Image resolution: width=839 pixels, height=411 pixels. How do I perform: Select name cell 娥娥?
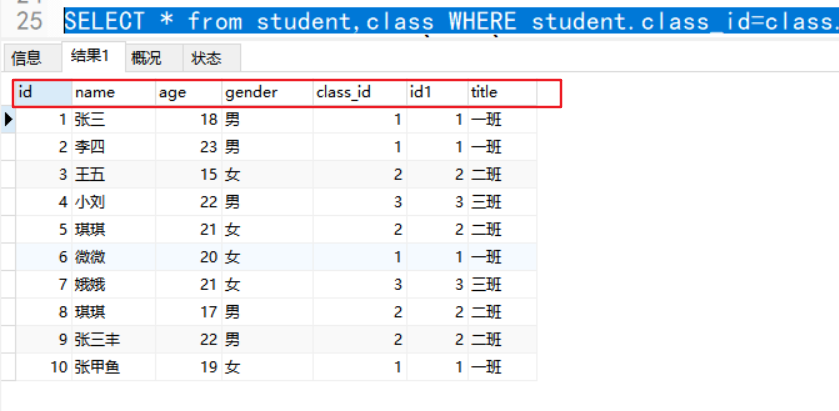pyautogui.click(x=113, y=284)
